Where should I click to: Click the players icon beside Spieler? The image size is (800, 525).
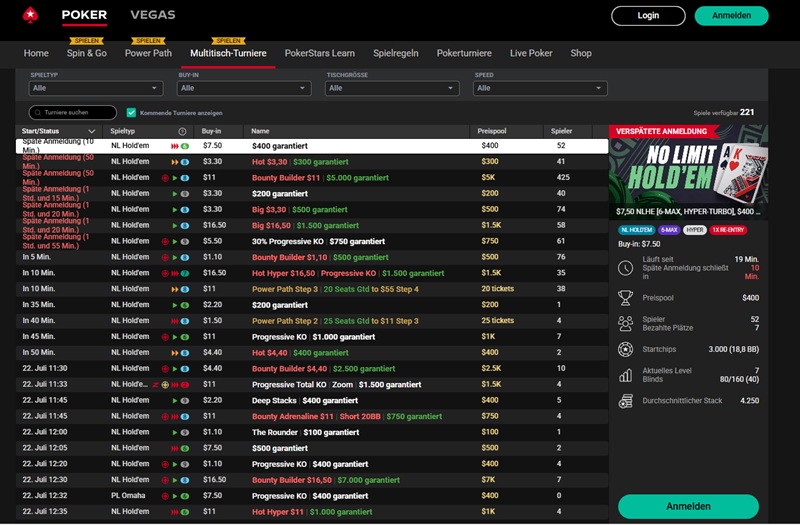tap(625, 323)
